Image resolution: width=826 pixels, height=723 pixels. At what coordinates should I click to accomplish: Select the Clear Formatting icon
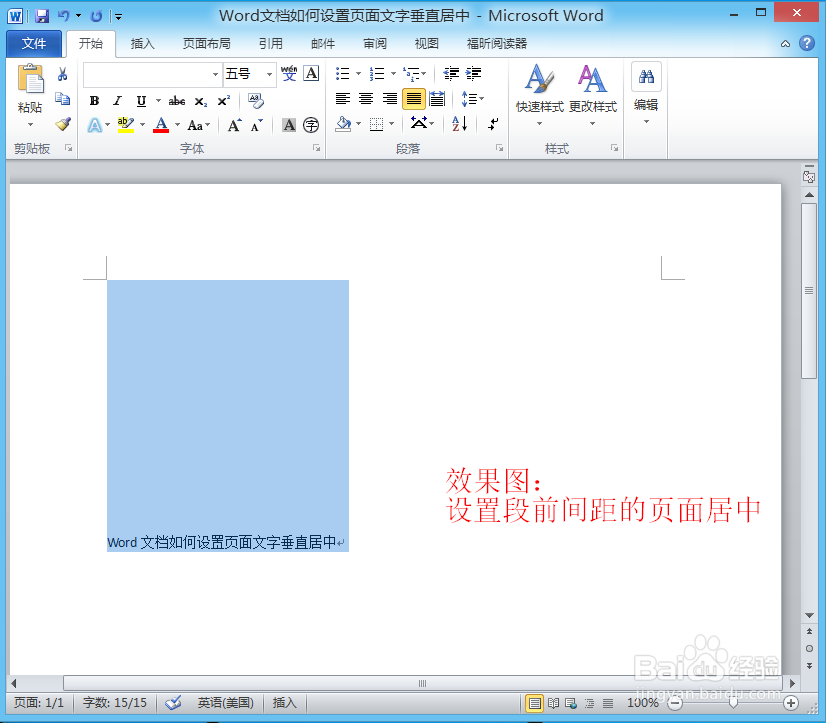coord(254,99)
